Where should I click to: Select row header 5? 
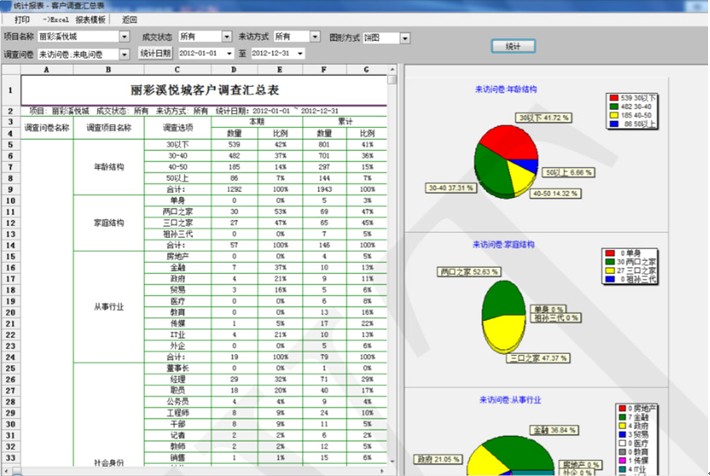tap(10, 144)
